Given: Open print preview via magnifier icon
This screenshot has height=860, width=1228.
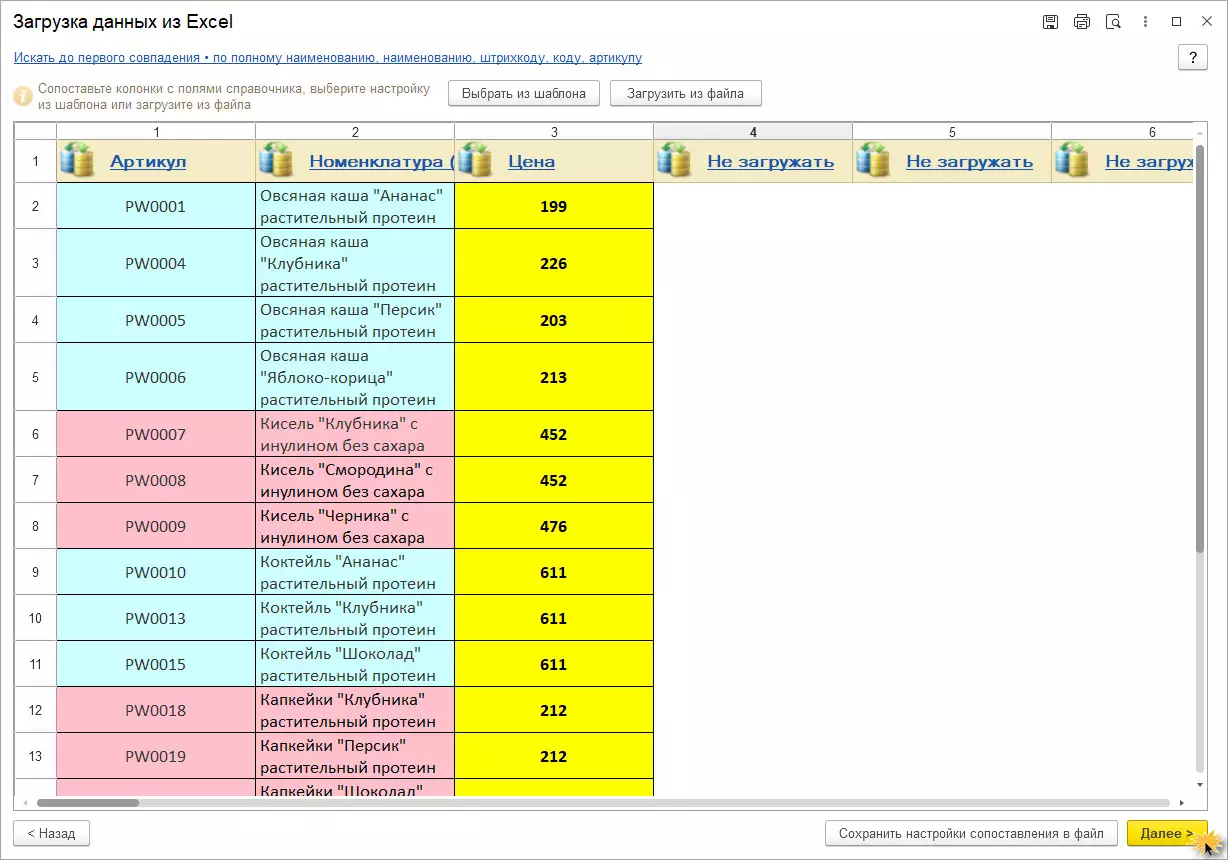Looking at the screenshot, I should click(1113, 22).
